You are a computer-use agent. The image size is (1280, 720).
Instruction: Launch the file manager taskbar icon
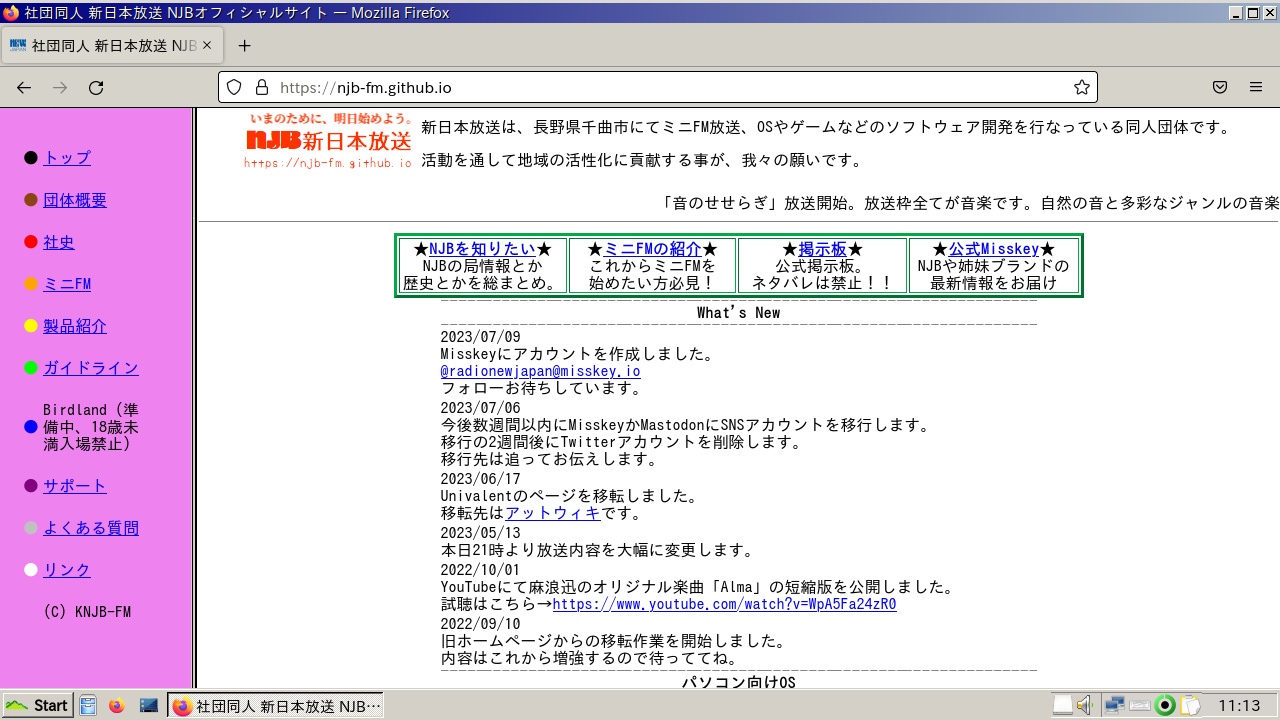[88, 705]
